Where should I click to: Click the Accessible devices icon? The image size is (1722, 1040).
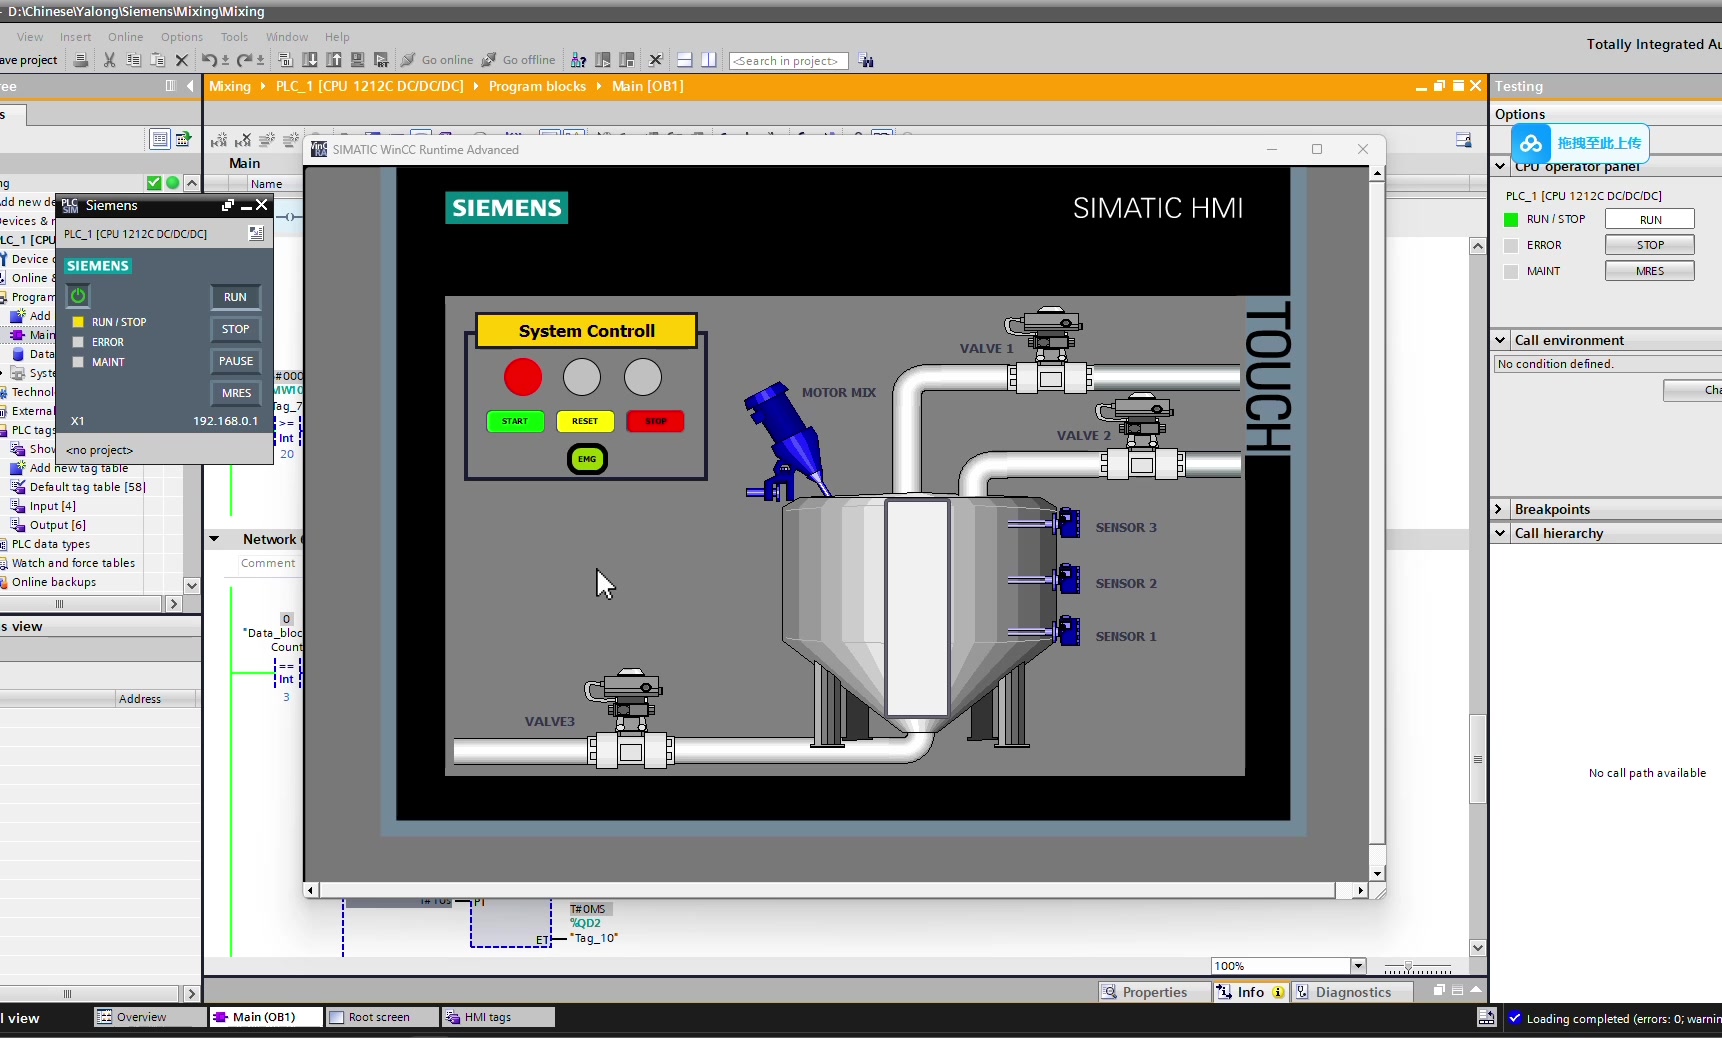tap(578, 61)
